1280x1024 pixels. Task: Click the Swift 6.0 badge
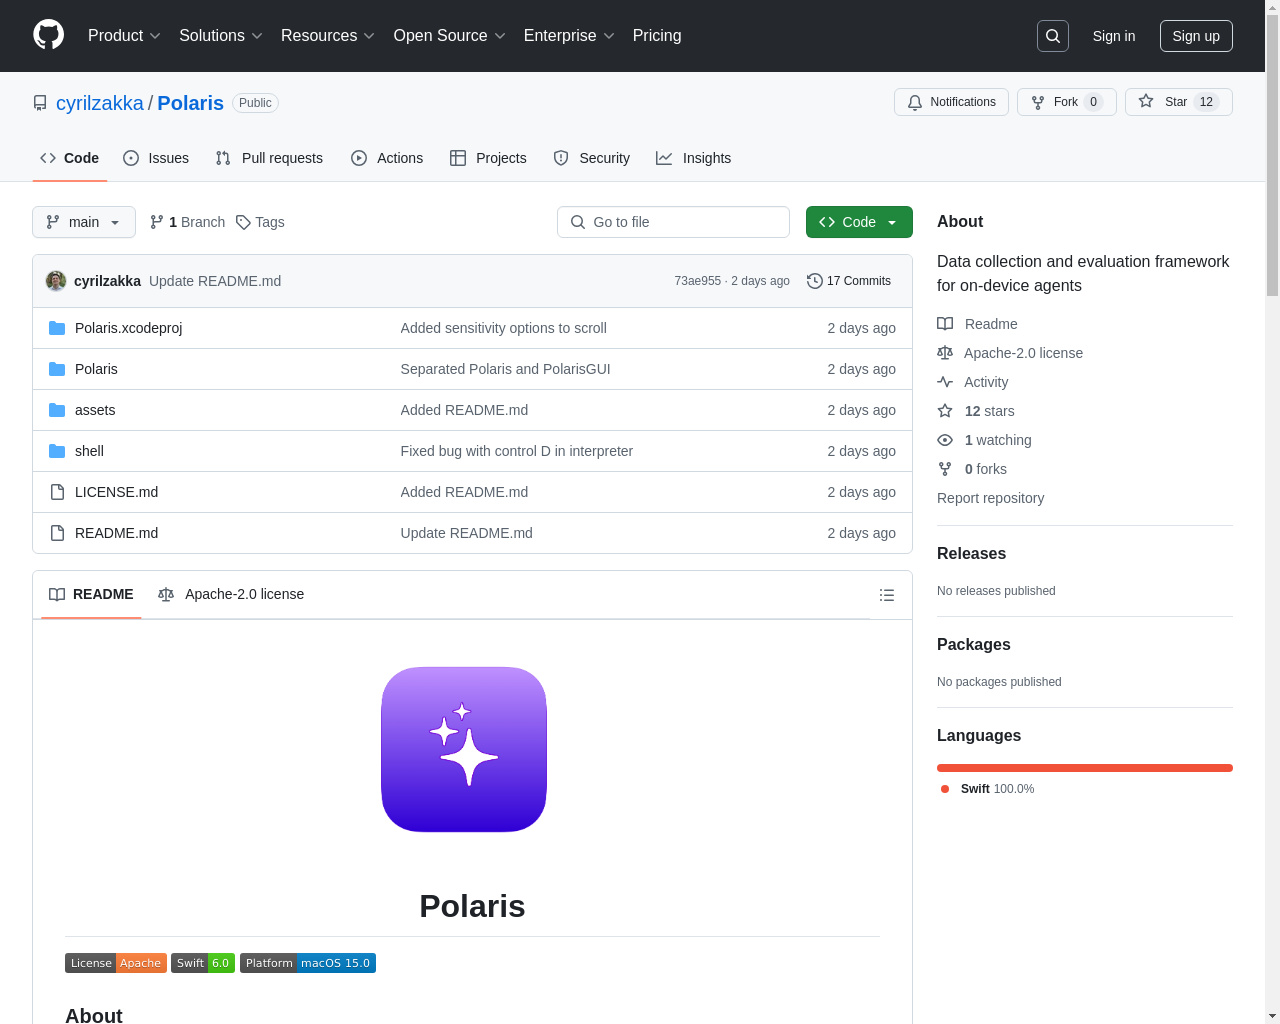point(203,963)
